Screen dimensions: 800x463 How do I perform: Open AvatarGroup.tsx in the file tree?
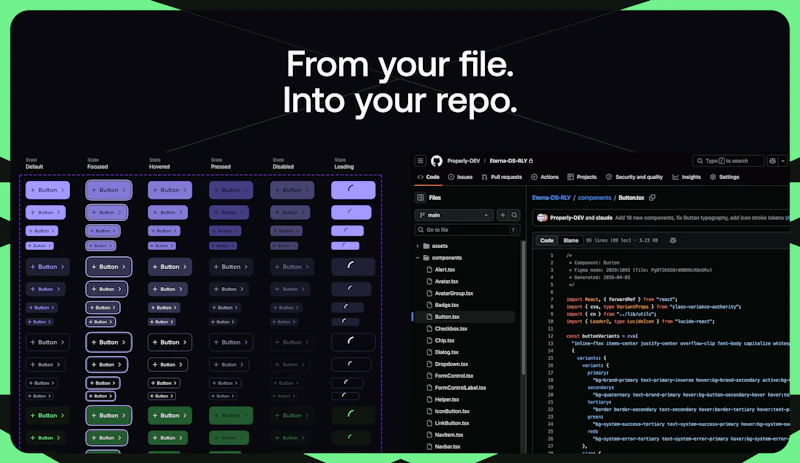(454, 294)
